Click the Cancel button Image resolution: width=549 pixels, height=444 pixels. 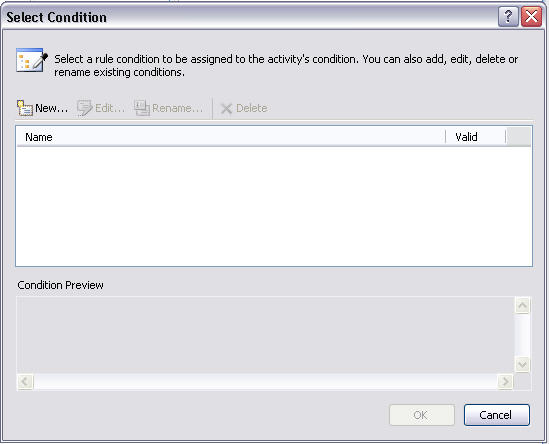(x=497, y=415)
